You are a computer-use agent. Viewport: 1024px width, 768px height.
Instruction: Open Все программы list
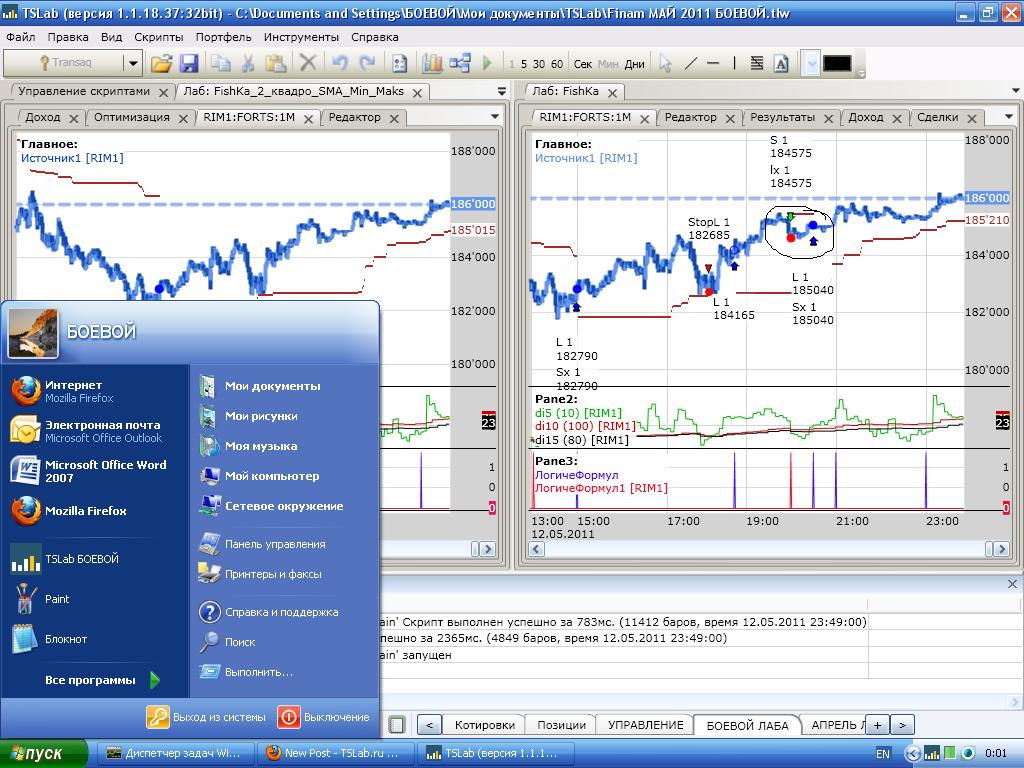(x=90, y=680)
